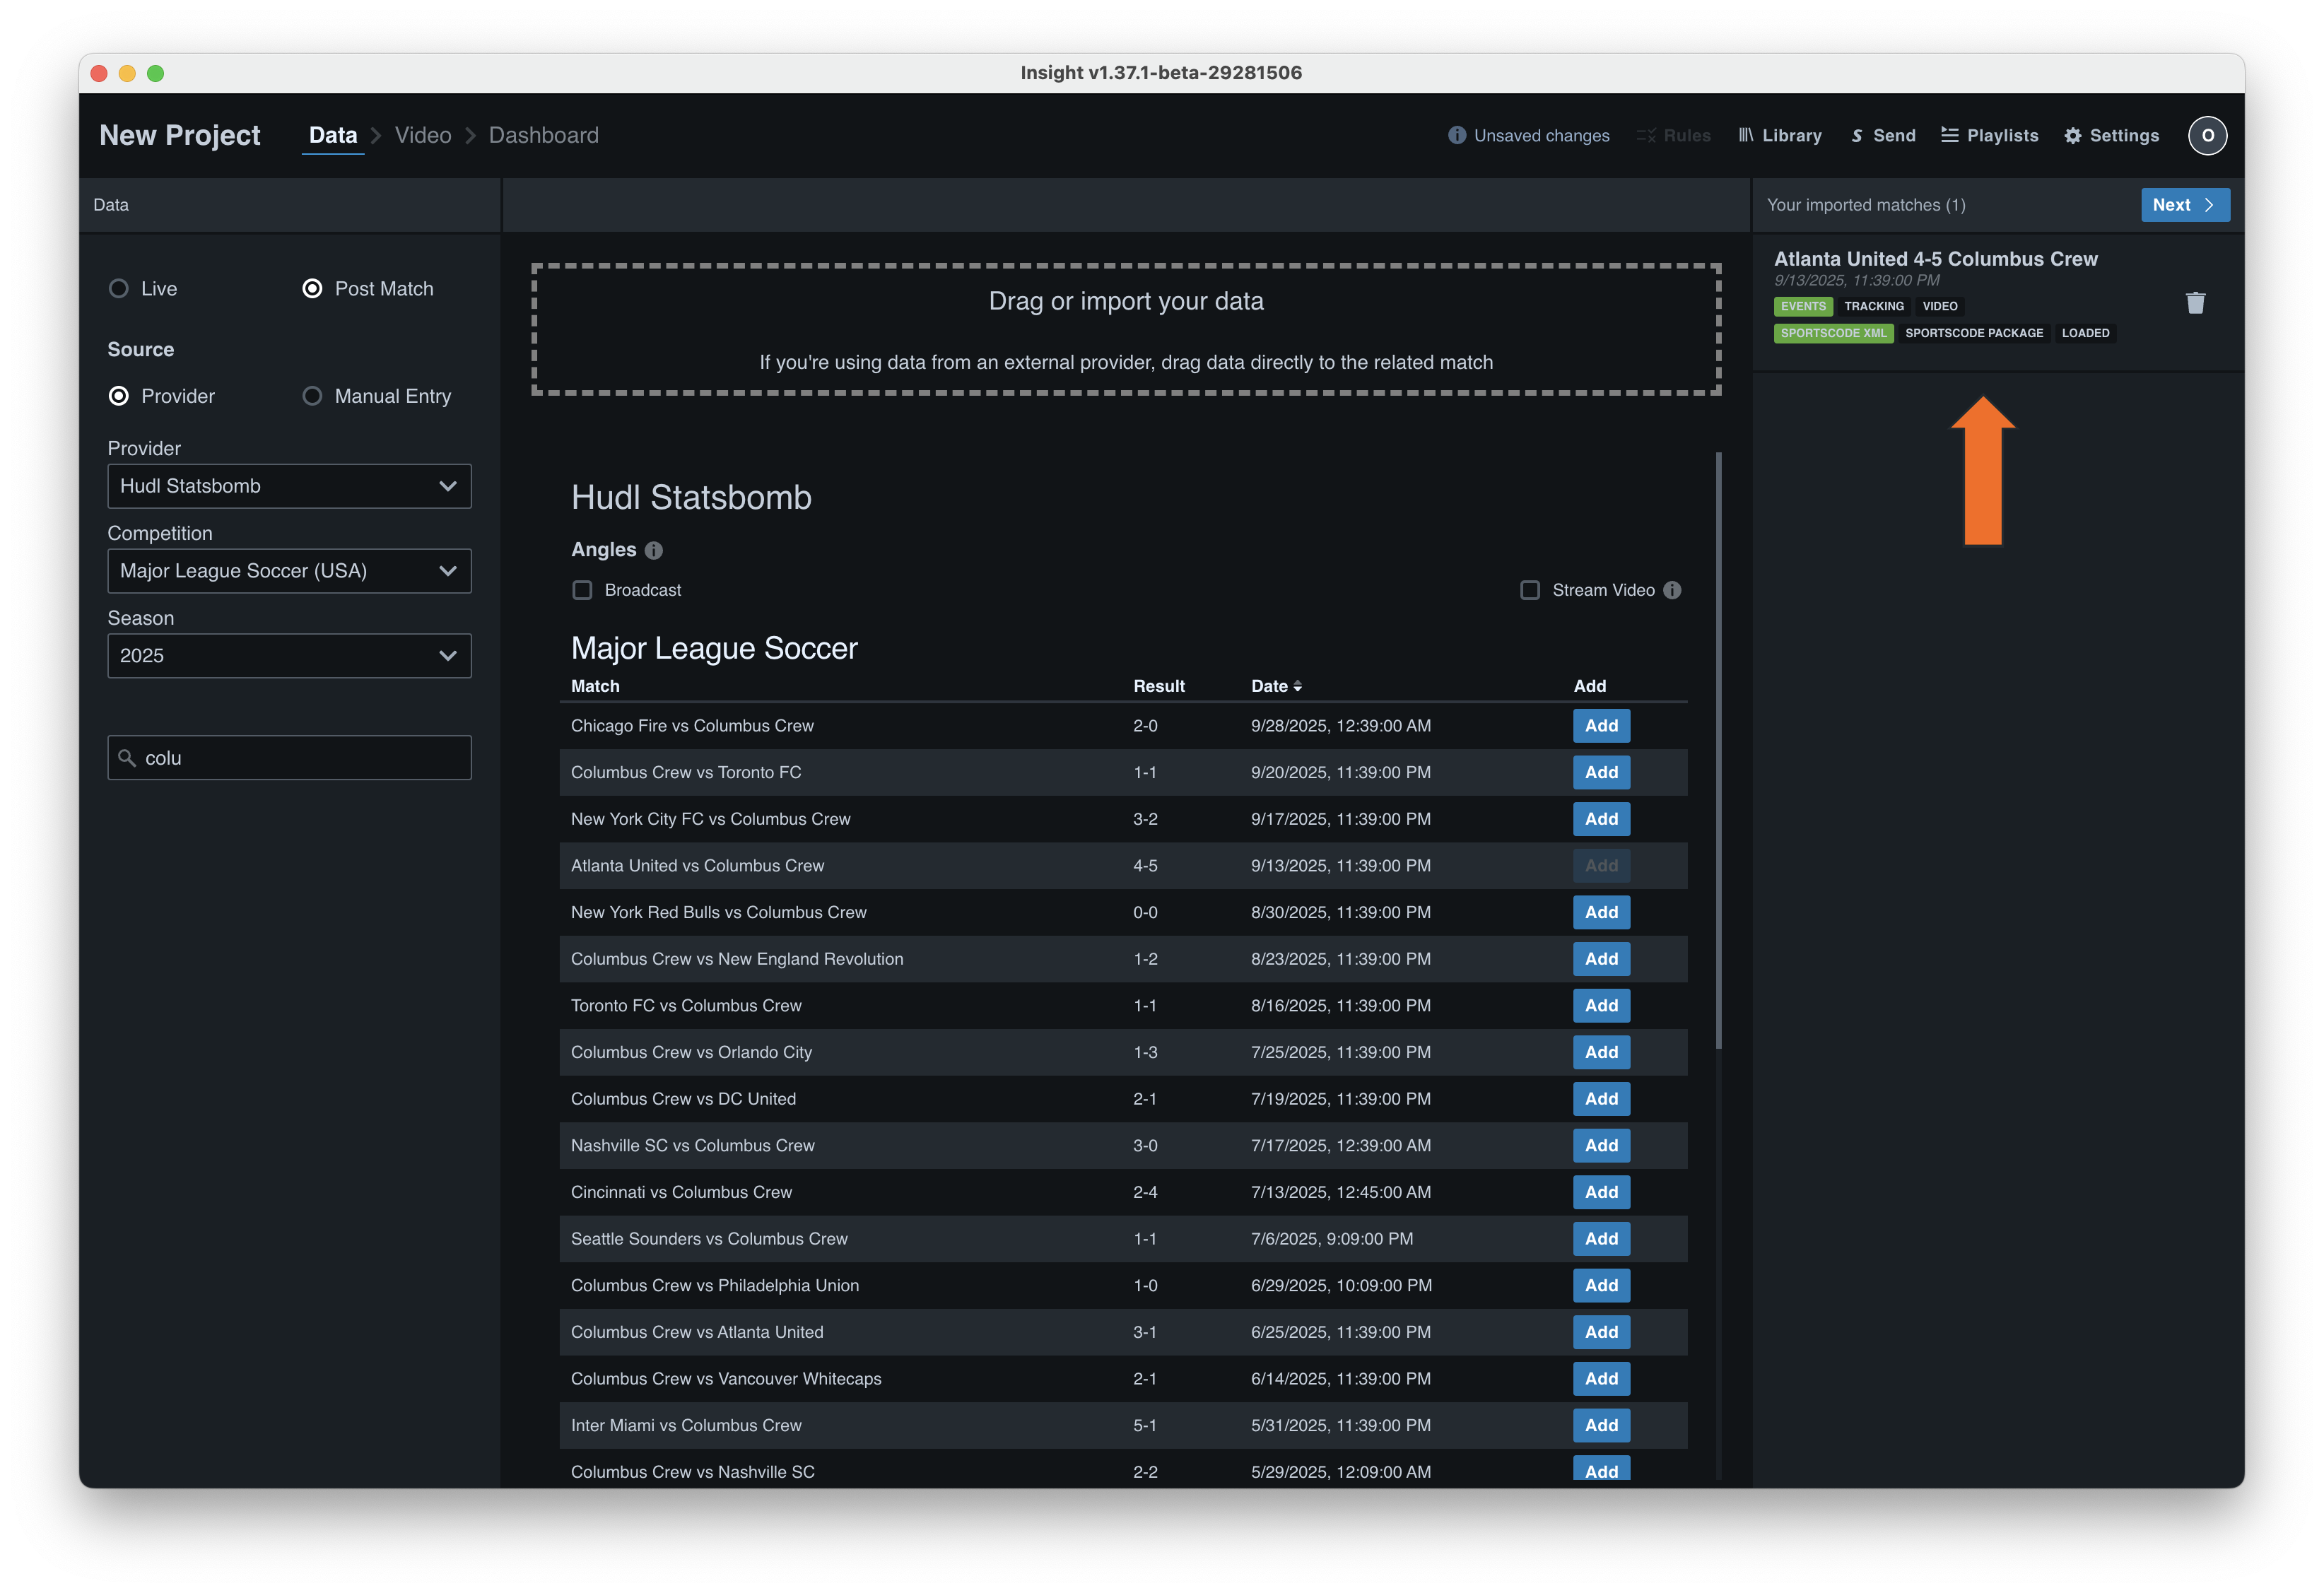This screenshot has width=2324, height=1593.
Task: Open the Season 2025 dropdown
Action: pos(289,656)
